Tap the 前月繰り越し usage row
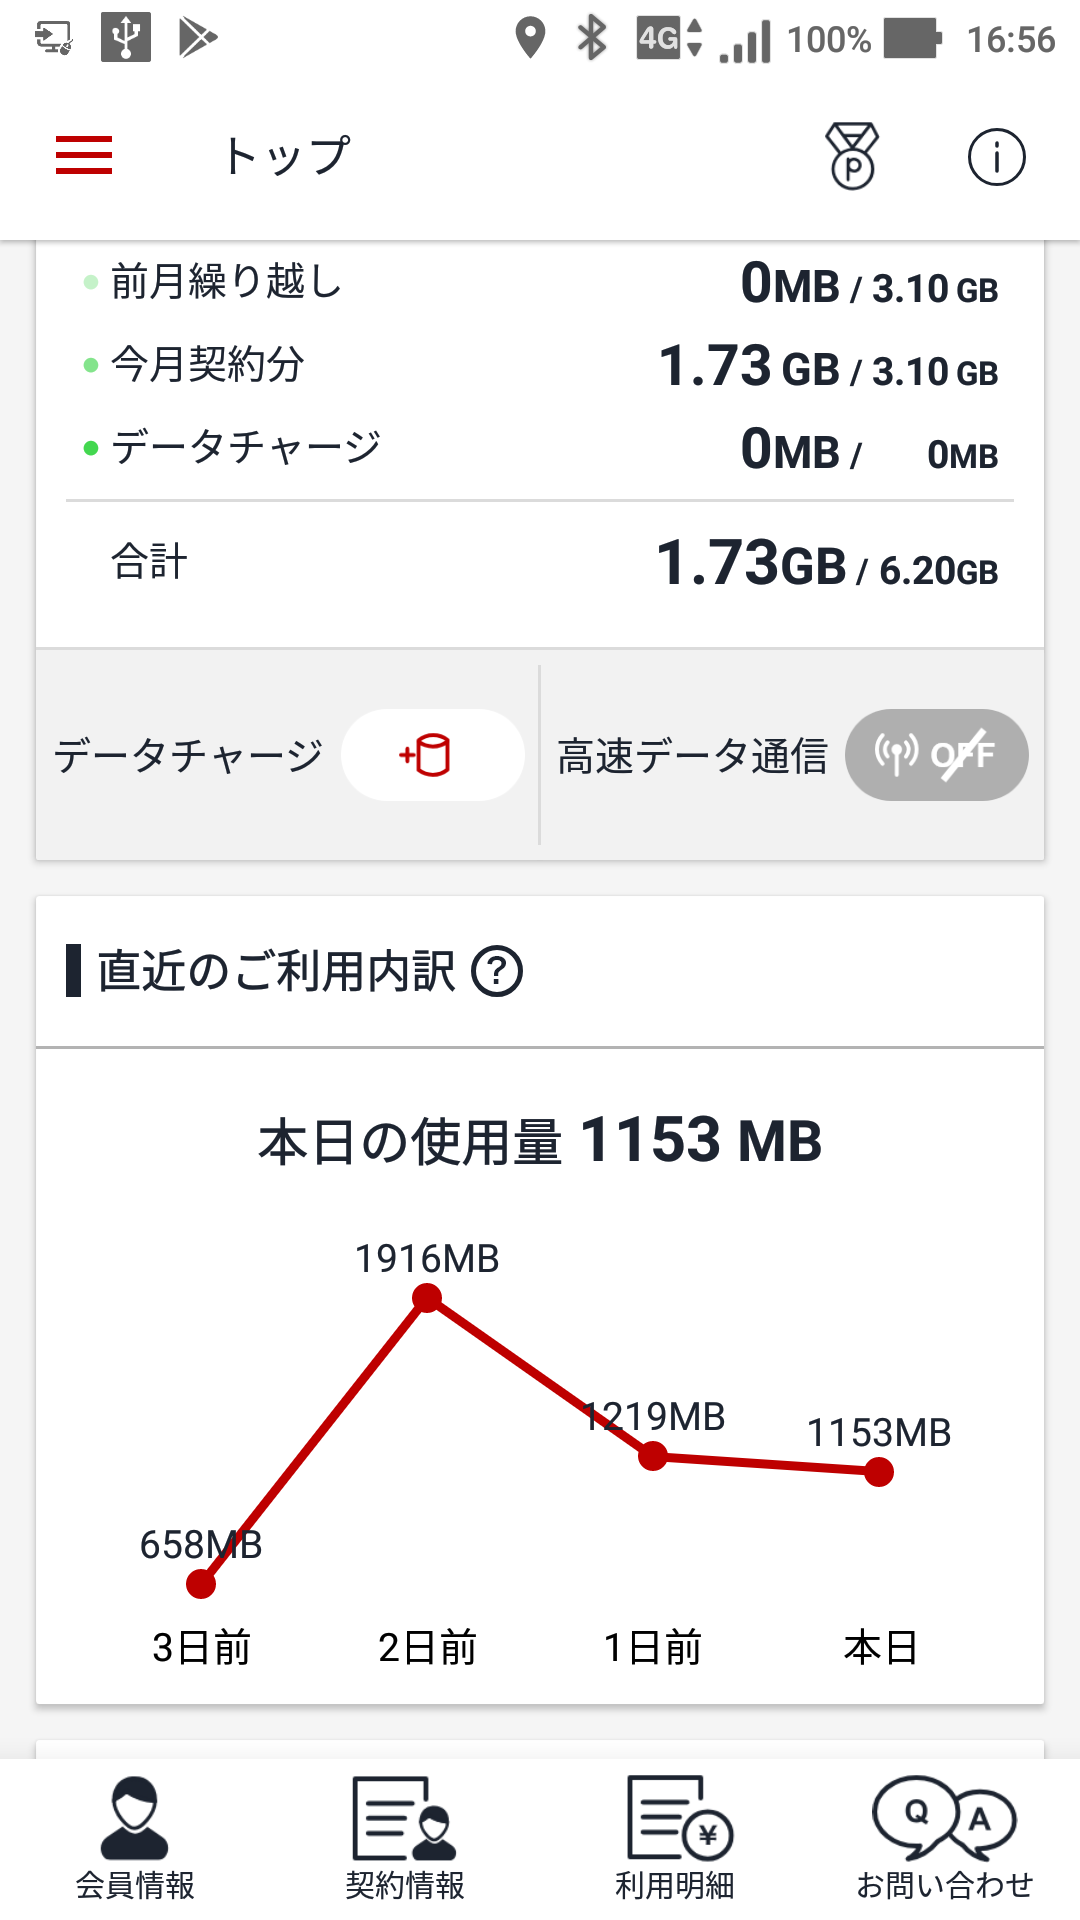 coord(540,283)
